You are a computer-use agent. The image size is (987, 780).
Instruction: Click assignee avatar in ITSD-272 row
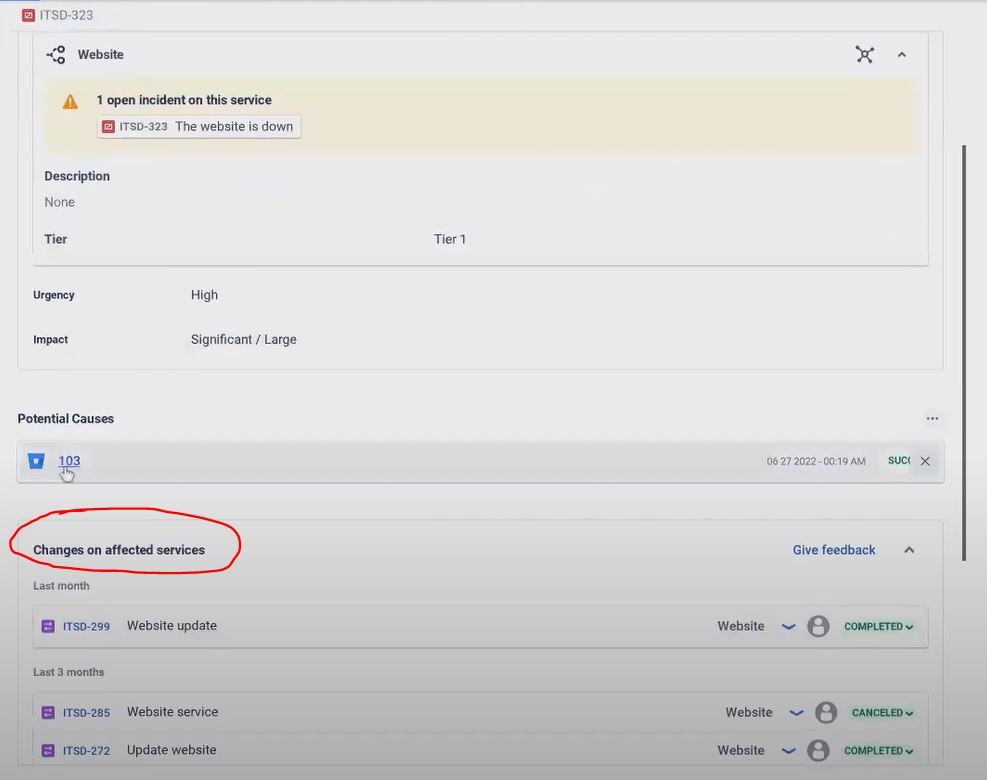coord(818,750)
